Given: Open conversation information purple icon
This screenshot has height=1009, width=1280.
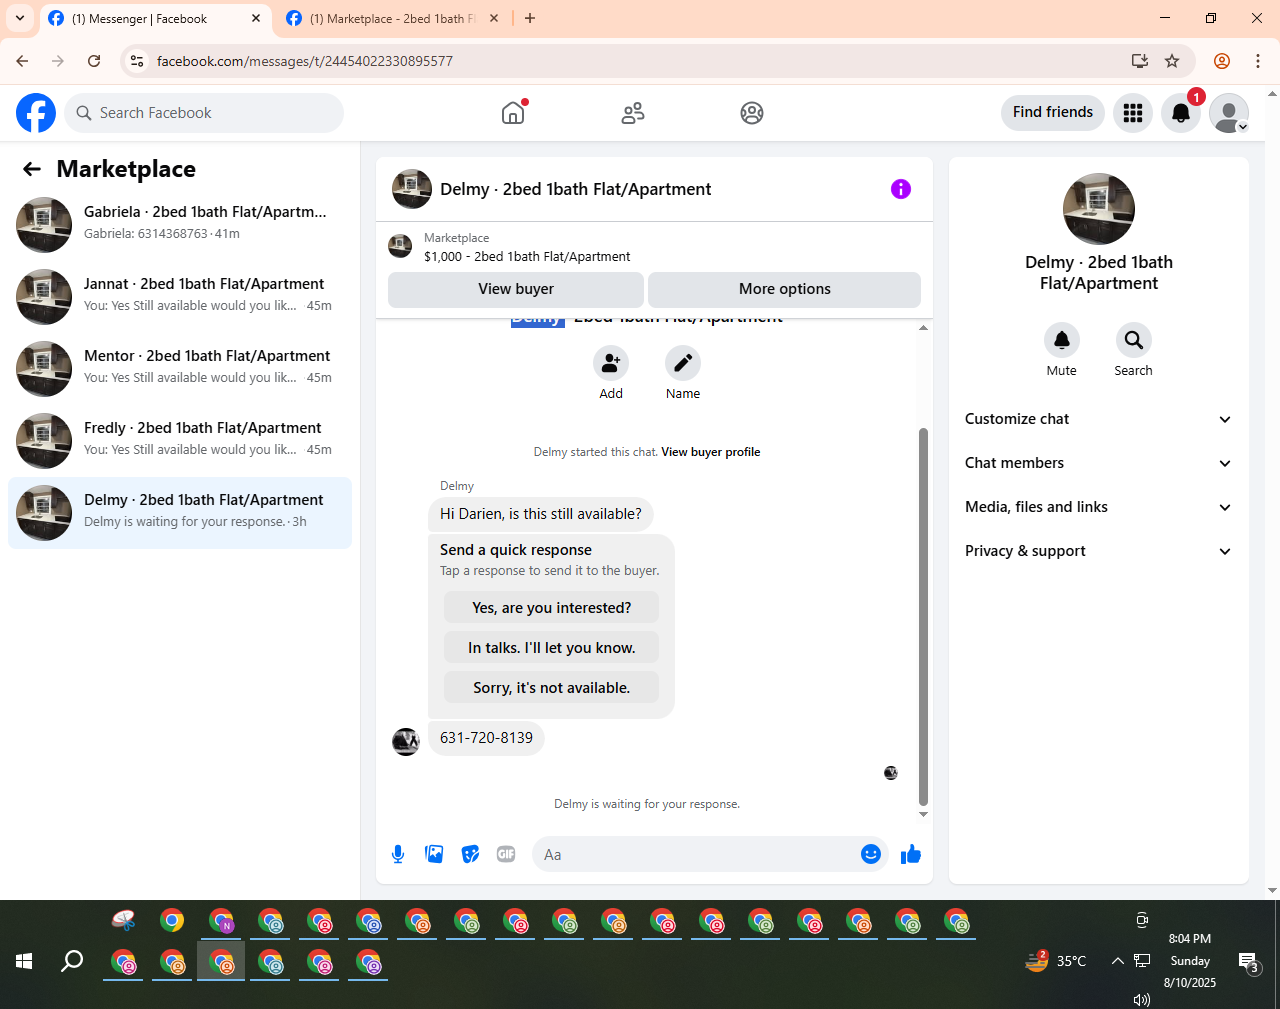Looking at the screenshot, I should click(901, 189).
